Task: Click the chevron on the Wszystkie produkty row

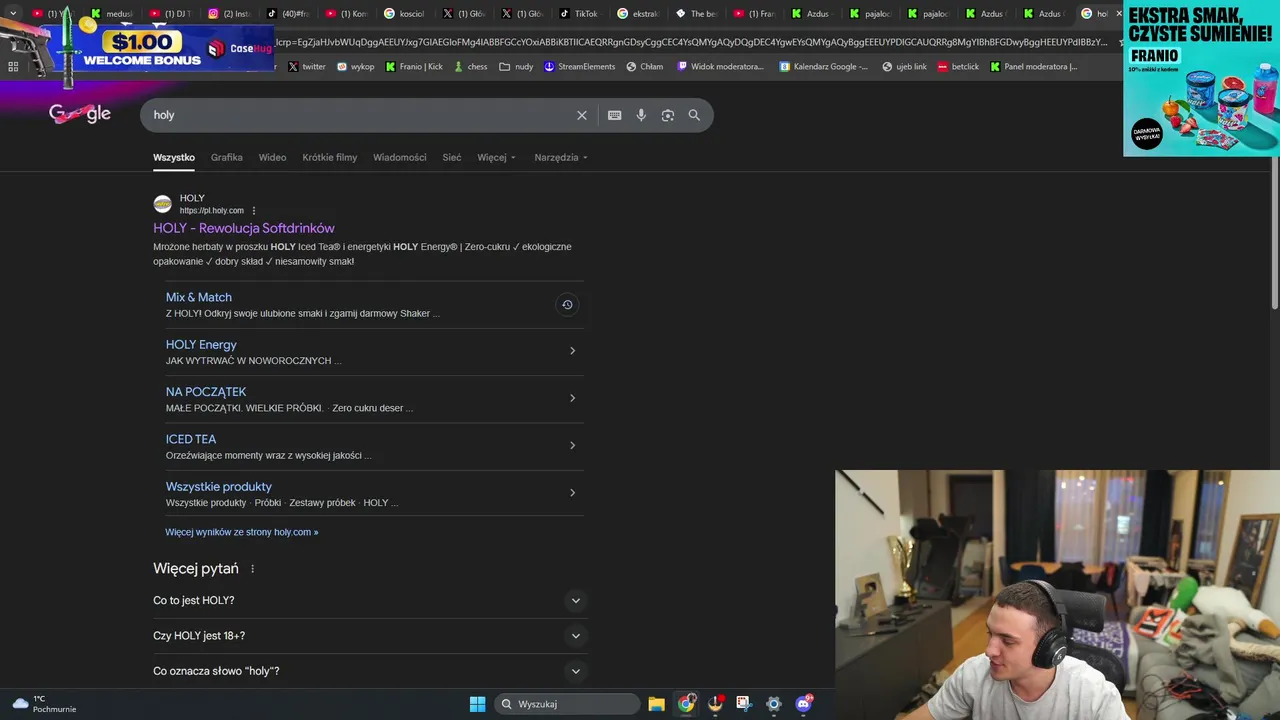Action: (572, 492)
